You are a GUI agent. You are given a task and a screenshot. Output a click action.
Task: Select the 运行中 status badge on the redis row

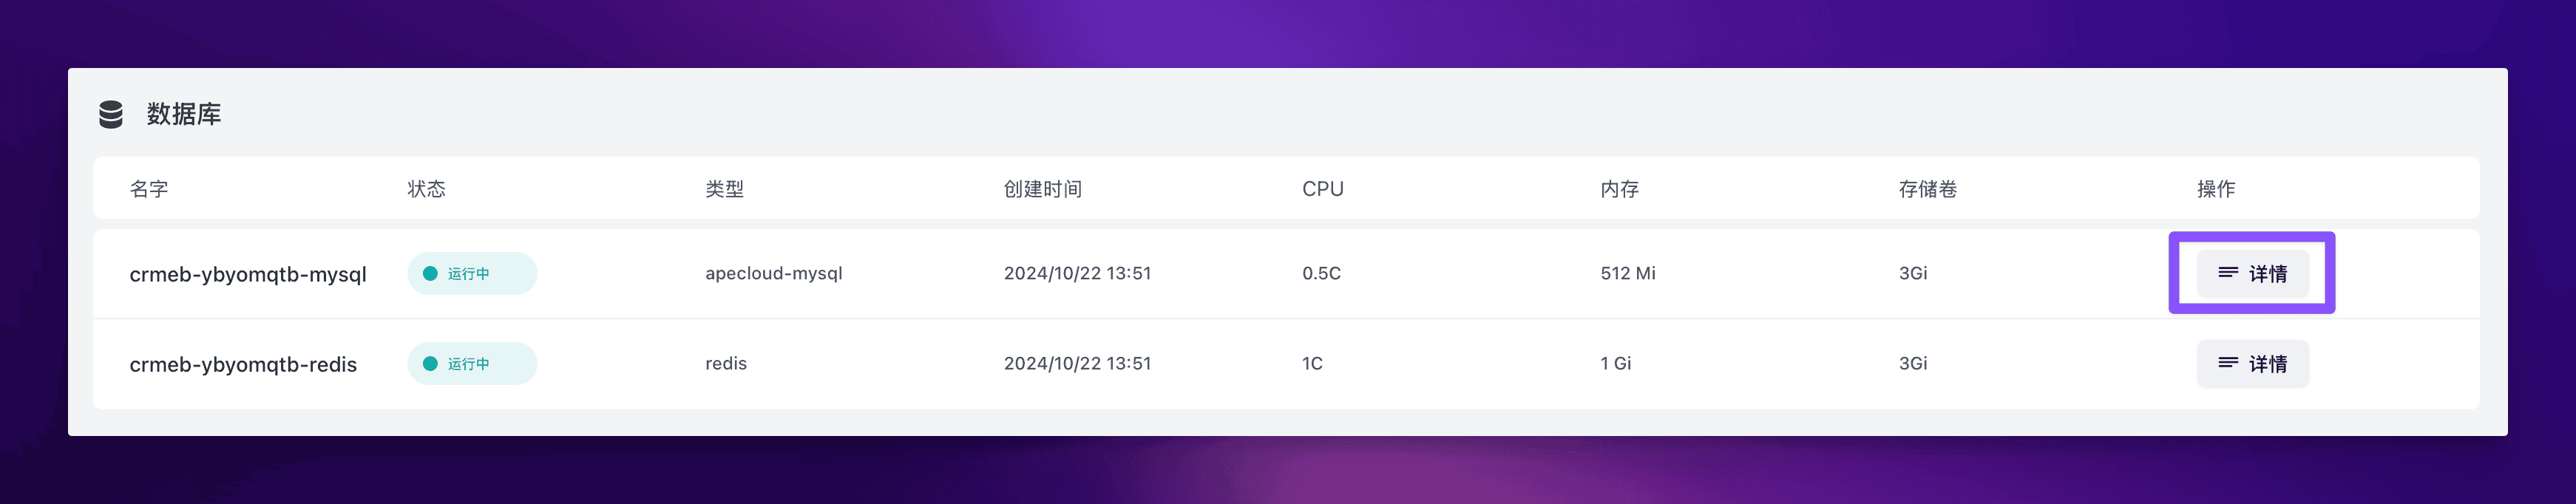point(471,363)
